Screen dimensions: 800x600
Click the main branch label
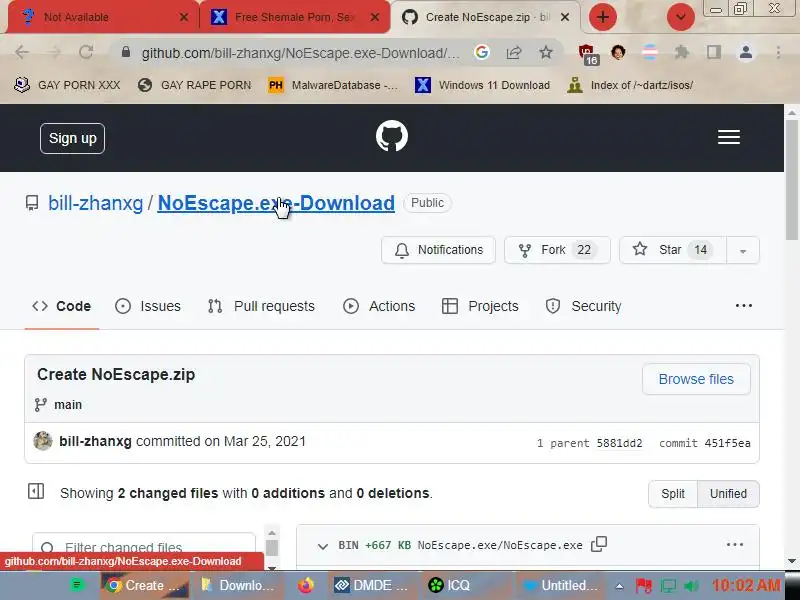click(68, 405)
